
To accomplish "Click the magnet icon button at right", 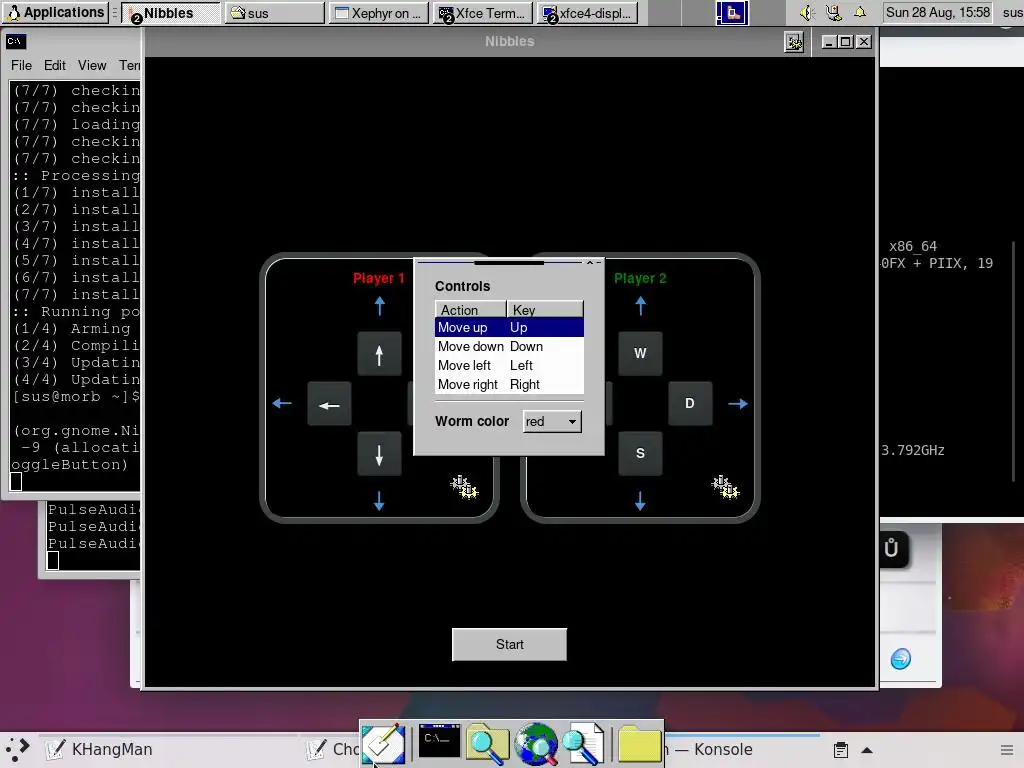I will 891,548.
